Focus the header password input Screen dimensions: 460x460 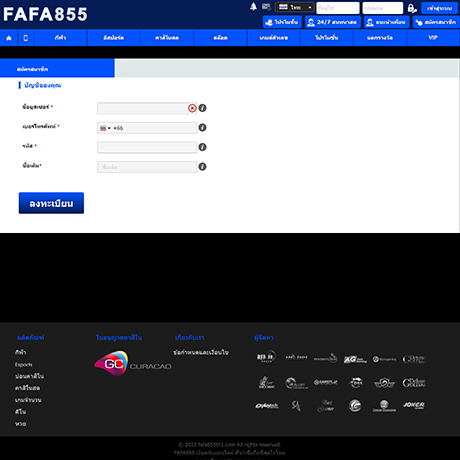click(383, 8)
